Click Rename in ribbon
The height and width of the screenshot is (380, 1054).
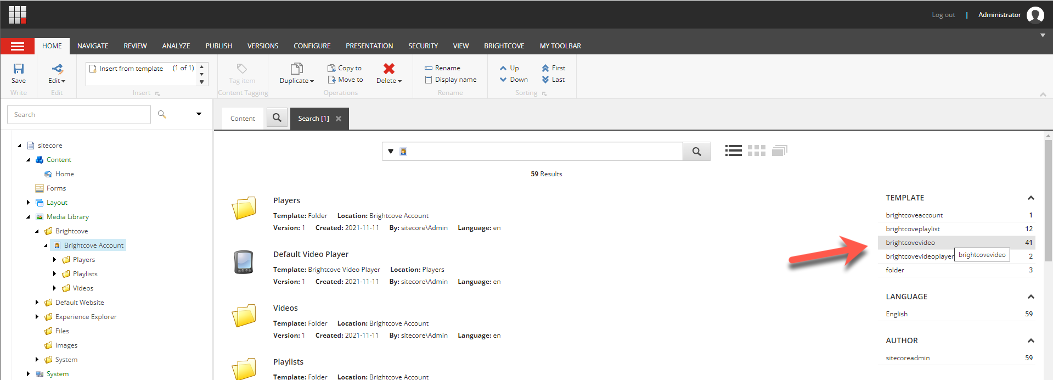point(443,68)
